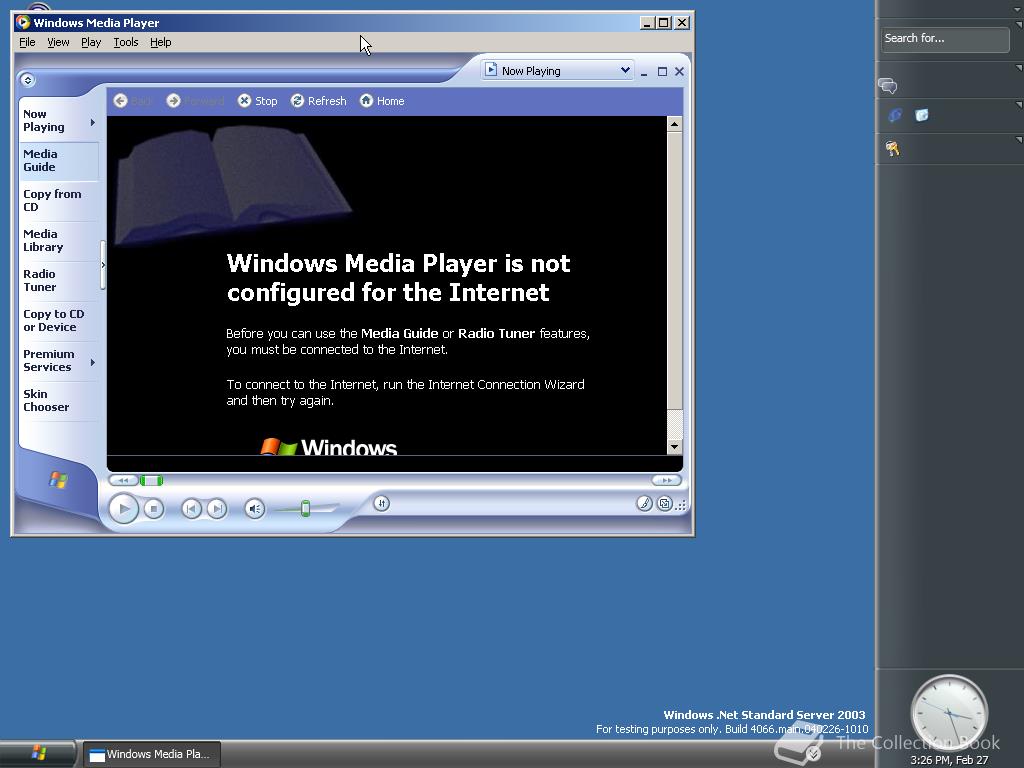Collapse the taskbar pane with side handle
Image resolution: width=1024 pixels, height=768 pixels.
103,265
